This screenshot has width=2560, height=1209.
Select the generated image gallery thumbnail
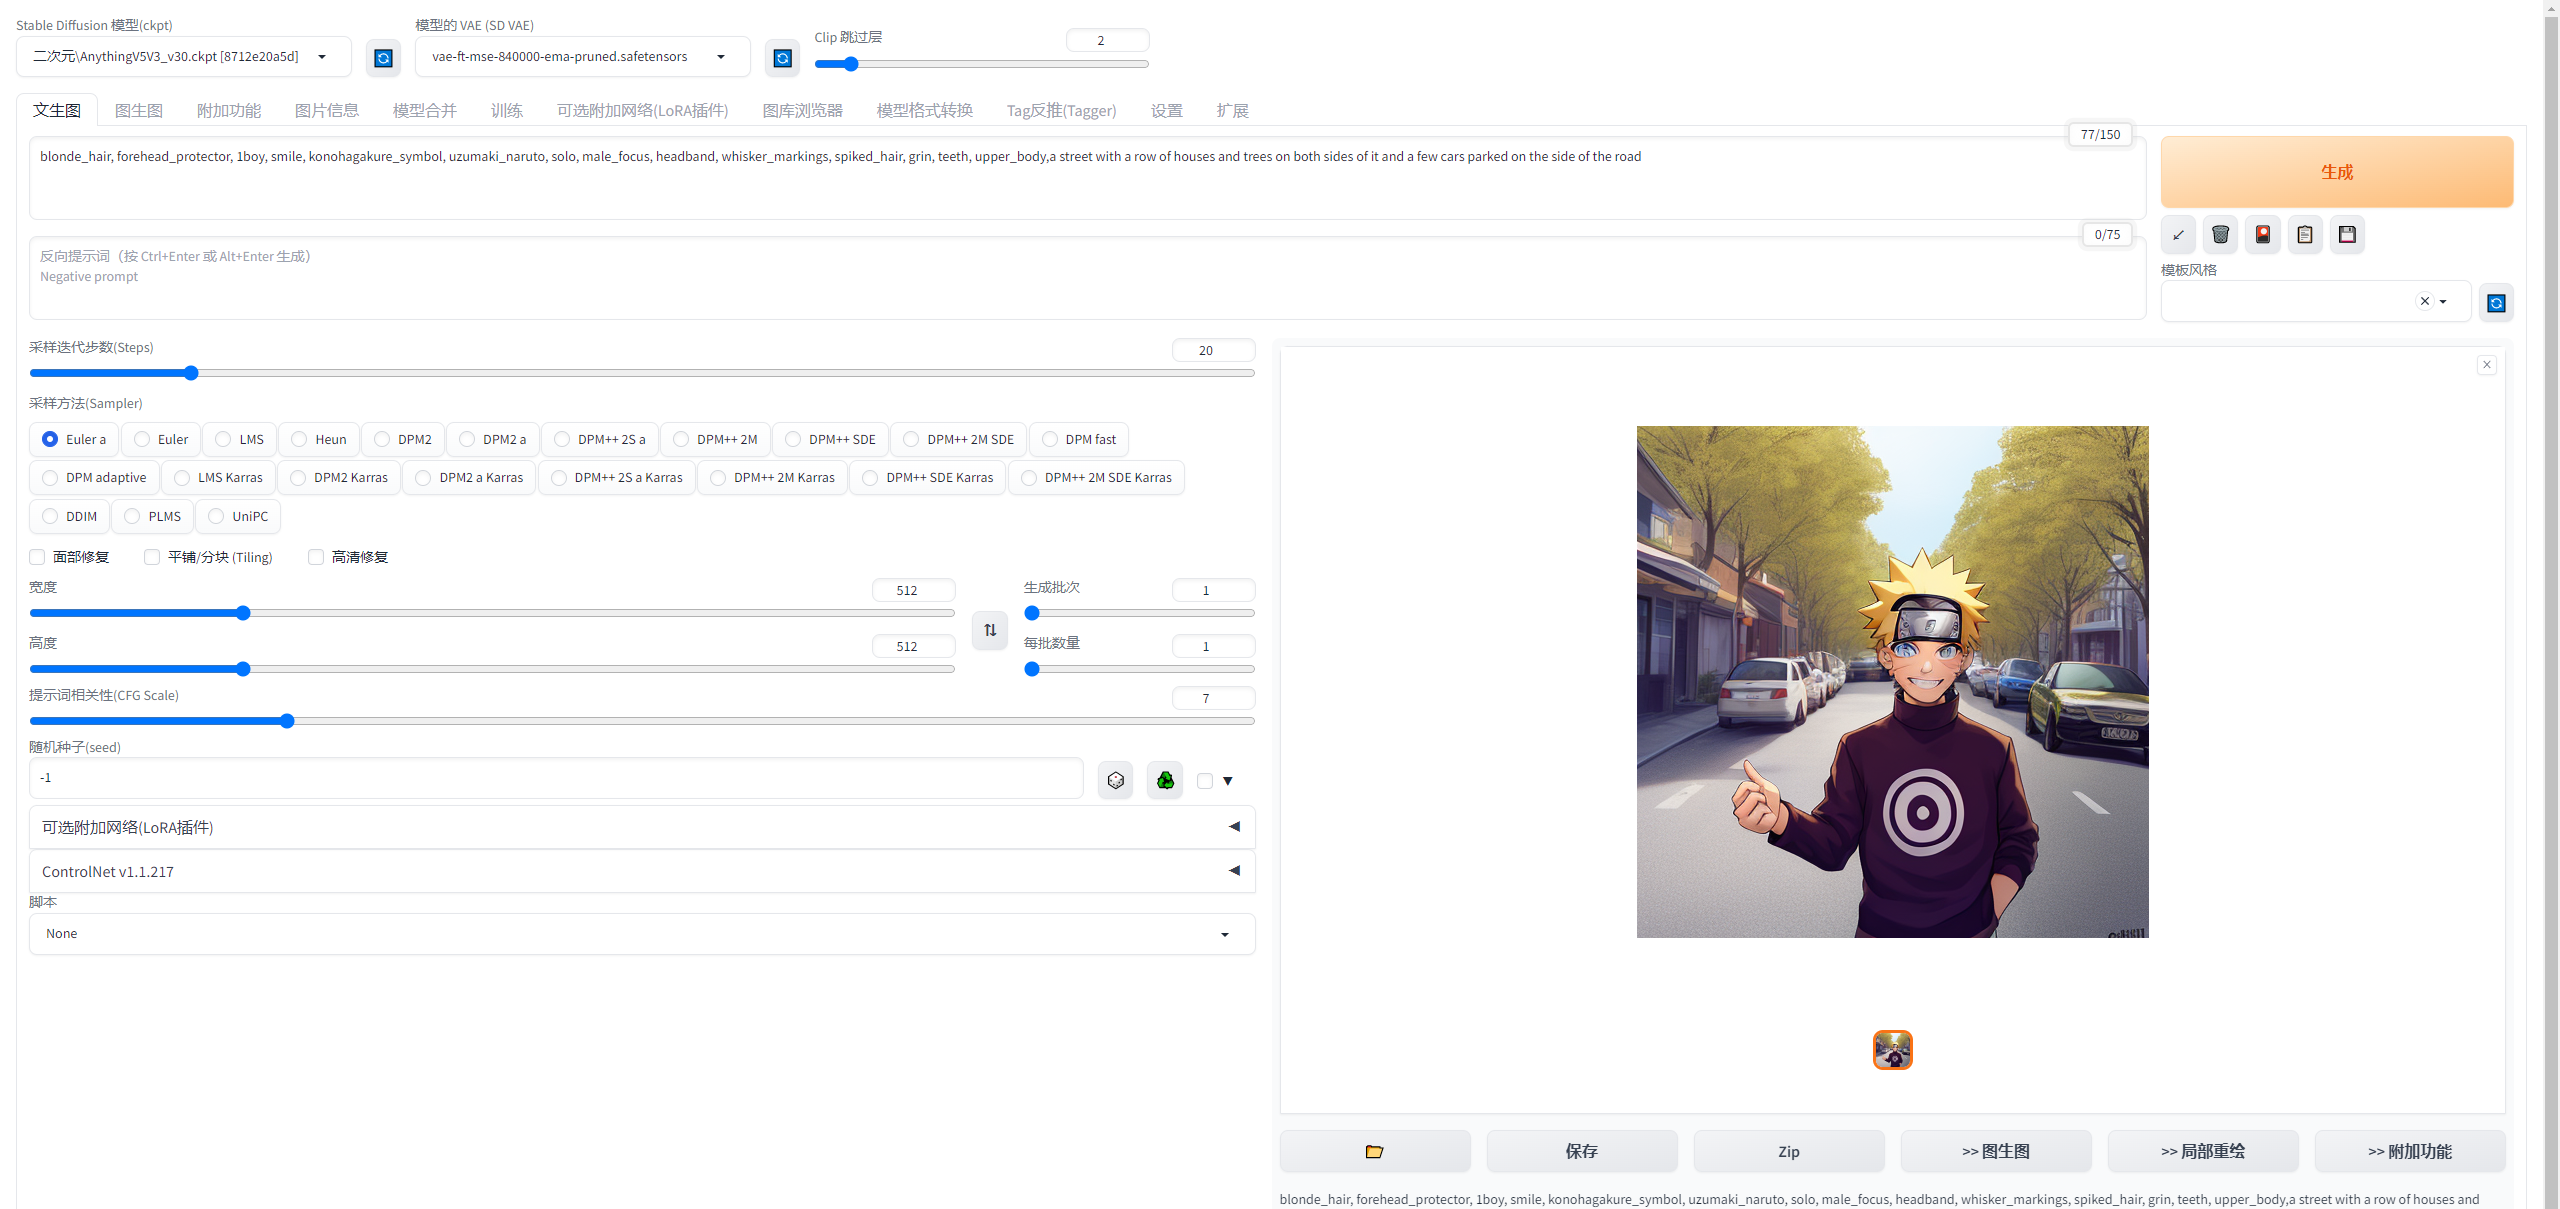pos(1892,1050)
